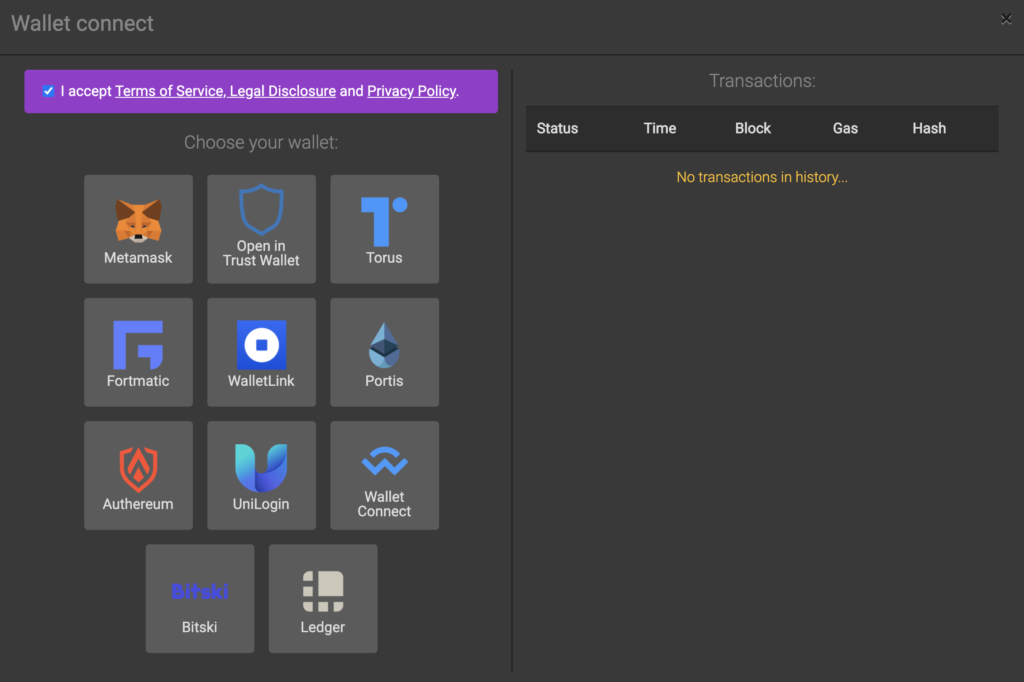The height and width of the screenshot is (682, 1024).
Task: Connect with Ledger hardware wallet
Action: point(323,598)
